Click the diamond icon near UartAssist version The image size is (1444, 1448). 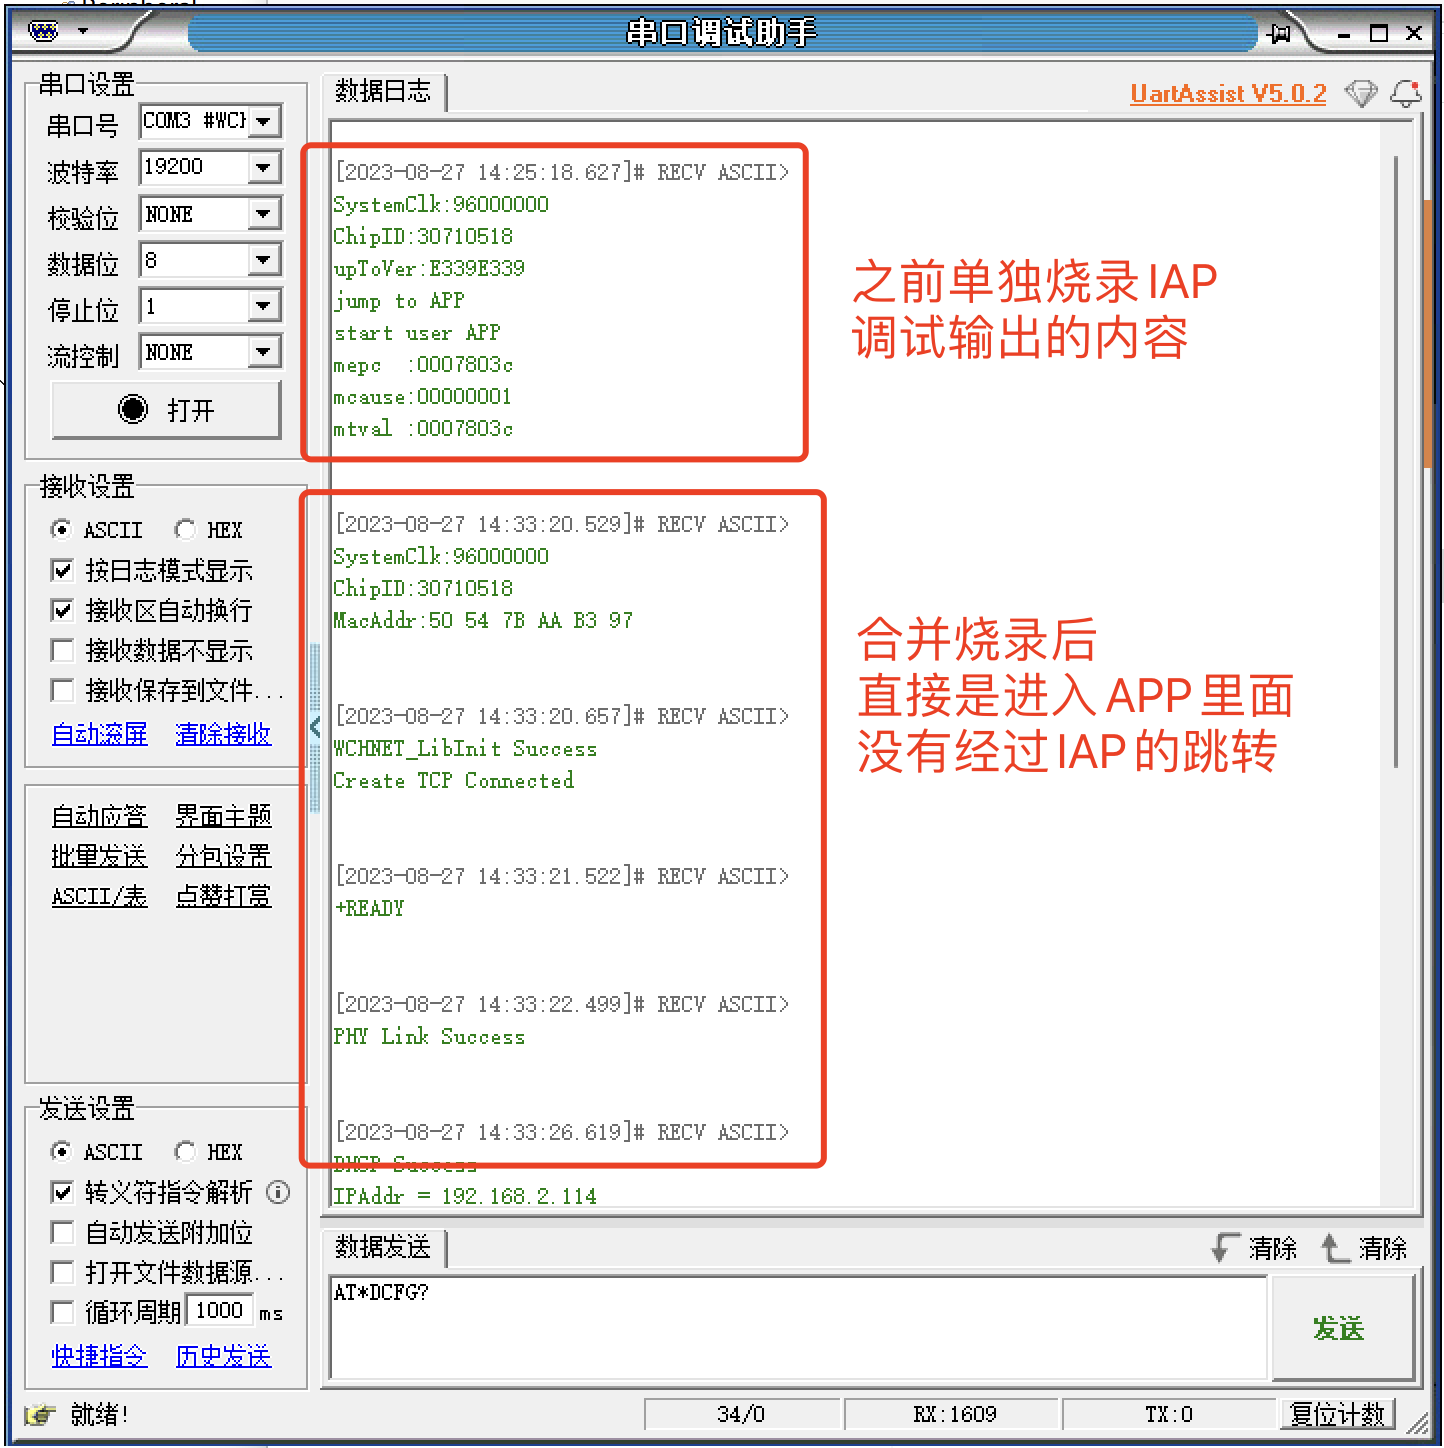click(x=1361, y=93)
